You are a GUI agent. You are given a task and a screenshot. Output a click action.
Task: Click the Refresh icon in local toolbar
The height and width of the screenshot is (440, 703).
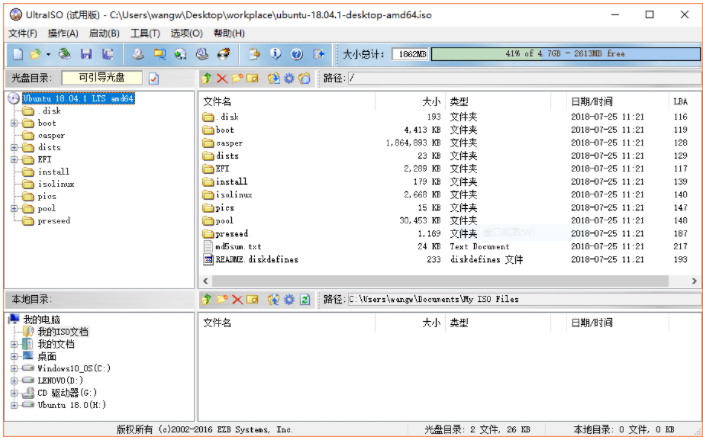click(305, 300)
